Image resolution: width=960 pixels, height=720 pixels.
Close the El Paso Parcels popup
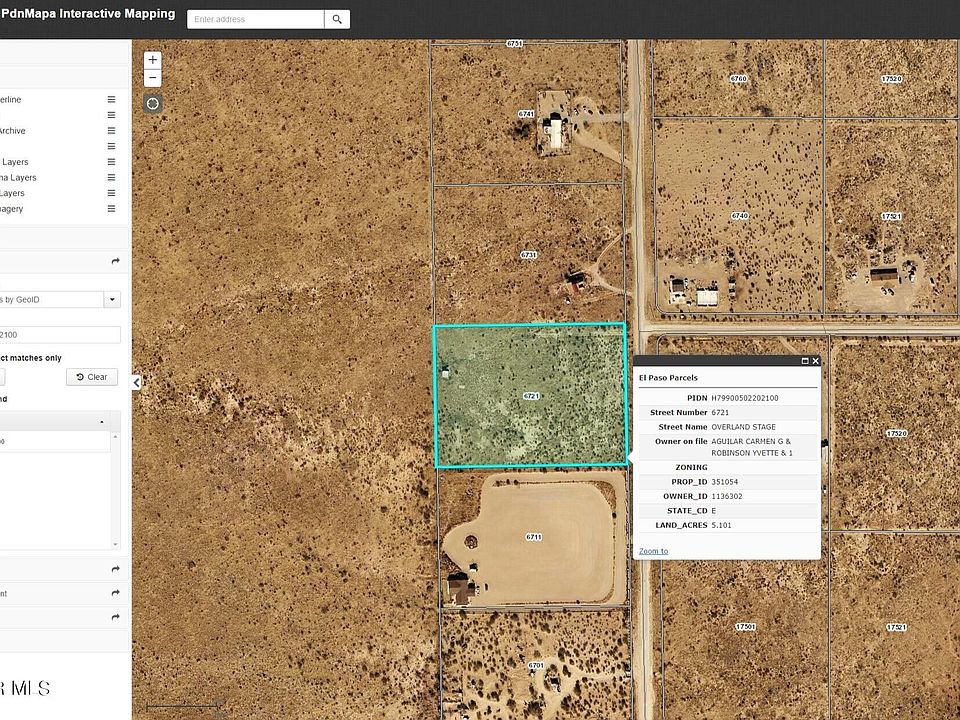pos(815,361)
